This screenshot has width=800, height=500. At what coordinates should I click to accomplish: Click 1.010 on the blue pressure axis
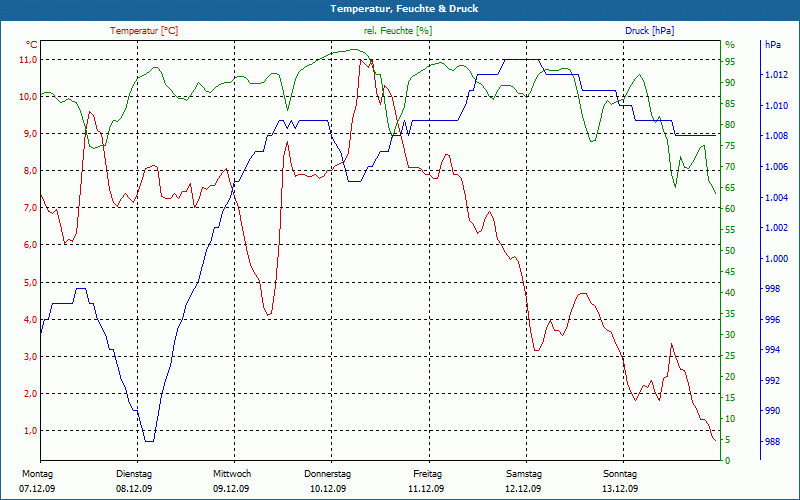click(x=777, y=106)
